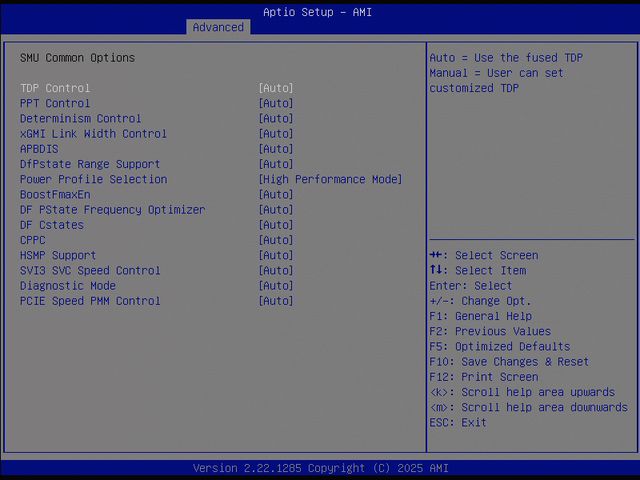
Task: Select SVI3 SVC Speed Control
Action: click(x=90, y=271)
